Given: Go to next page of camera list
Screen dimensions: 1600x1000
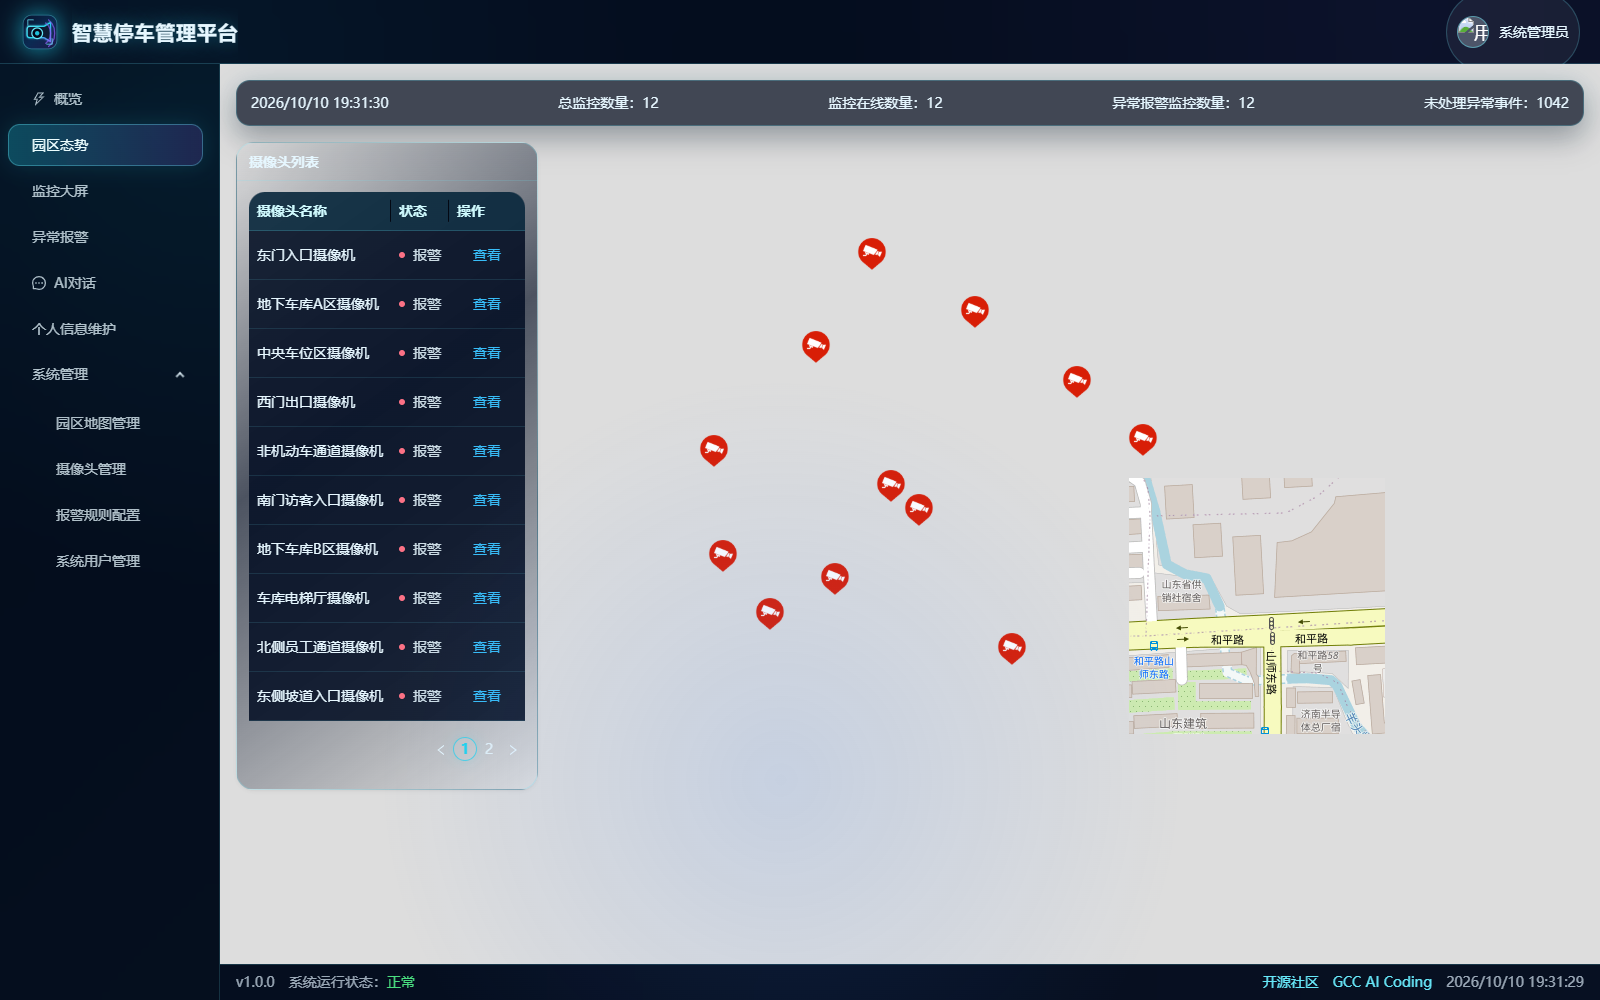Looking at the screenshot, I should click(513, 749).
